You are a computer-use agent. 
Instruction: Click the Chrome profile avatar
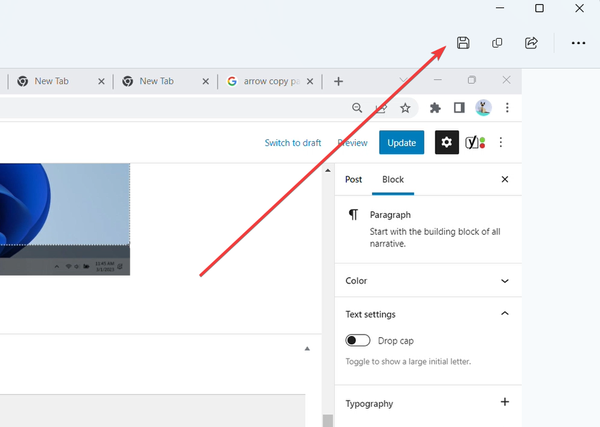[483, 108]
